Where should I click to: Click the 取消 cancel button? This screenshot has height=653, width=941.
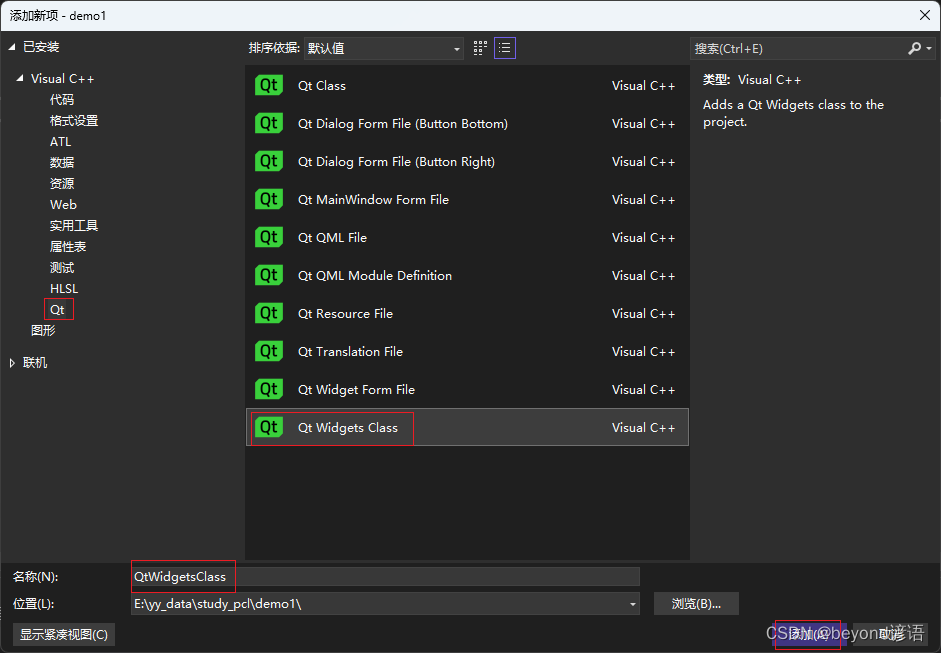(892, 634)
